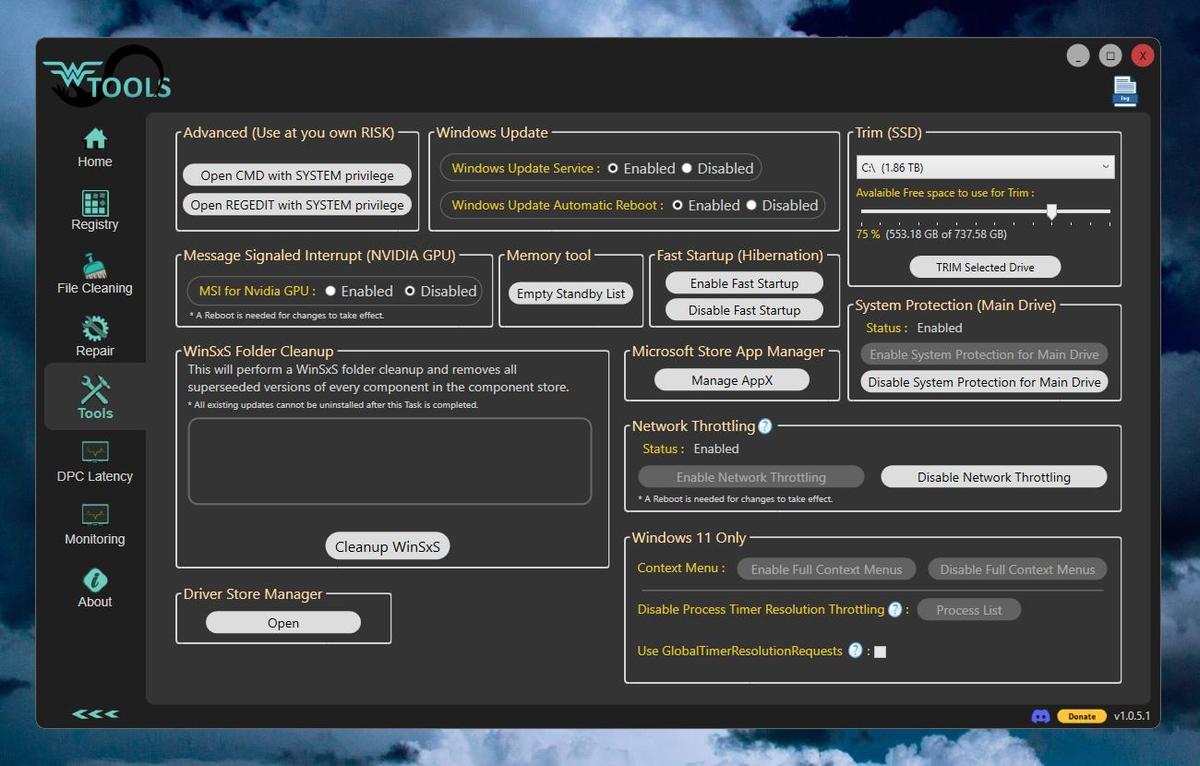Open the Discord icon link
Image resolution: width=1200 pixels, height=766 pixels.
coord(1040,716)
